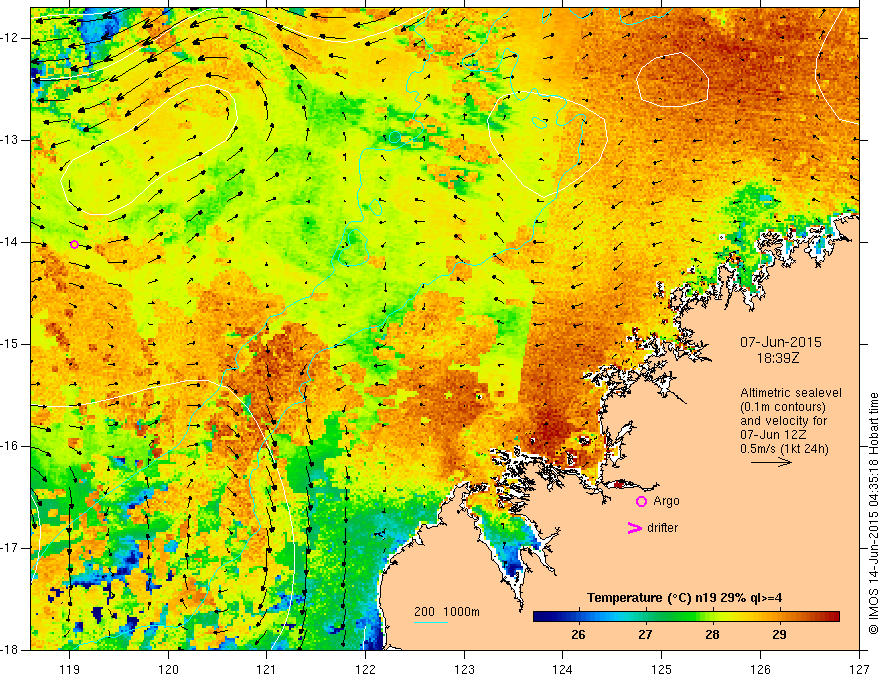Click the latitude axis label '-13'
The height and width of the screenshot is (680, 880).
(x=11, y=140)
